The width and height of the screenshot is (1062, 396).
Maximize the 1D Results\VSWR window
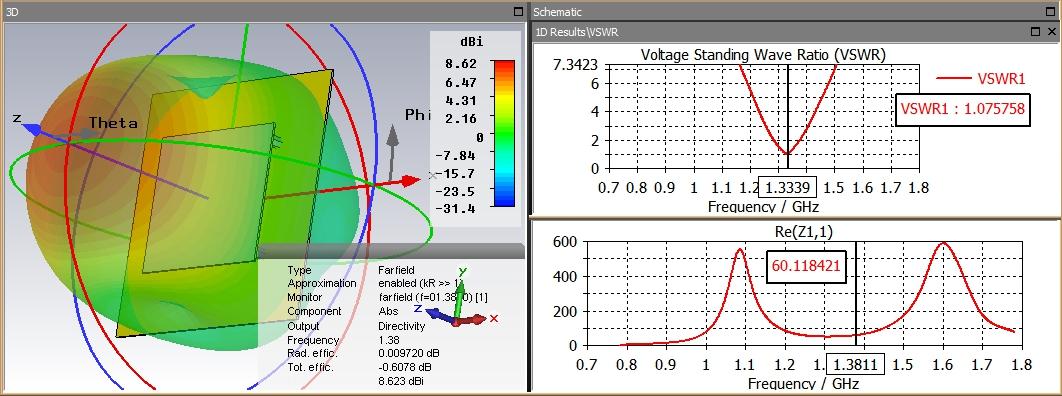click(x=1035, y=32)
